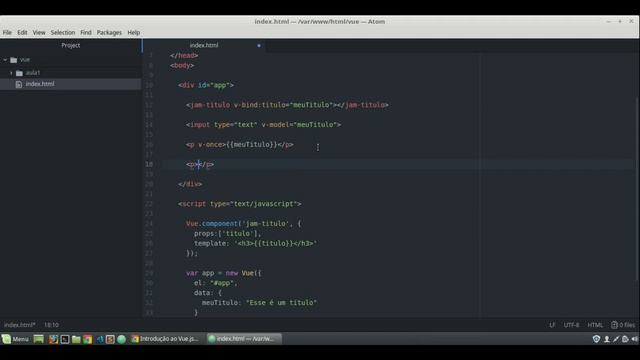
Task: Select the Project panel header
Action: [x=71, y=45]
